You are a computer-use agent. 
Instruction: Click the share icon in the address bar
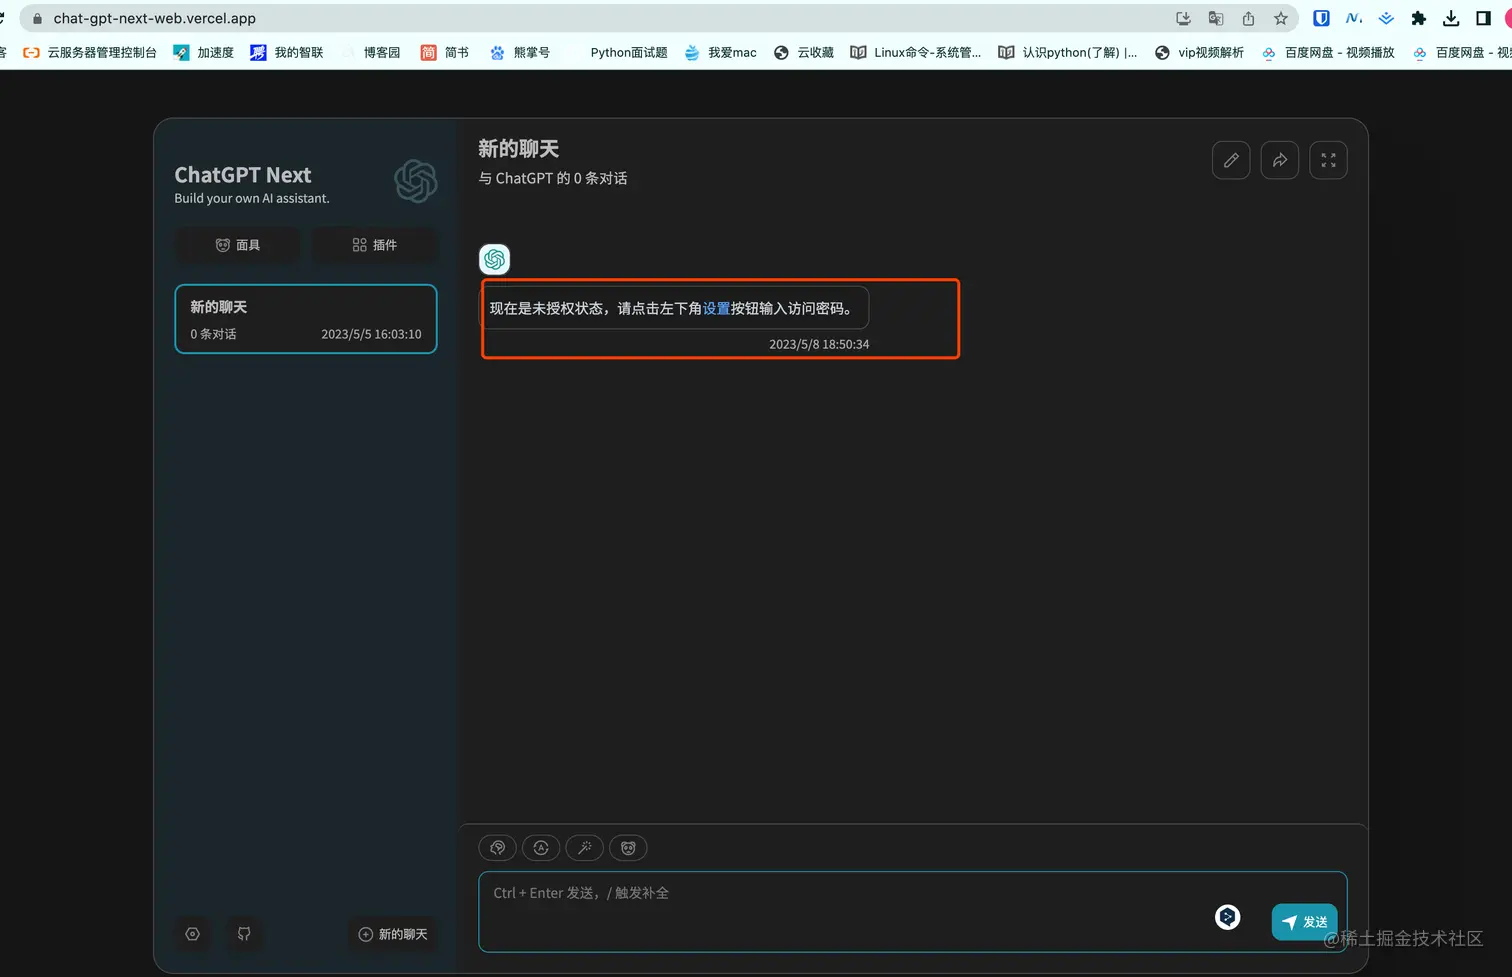click(1248, 18)
